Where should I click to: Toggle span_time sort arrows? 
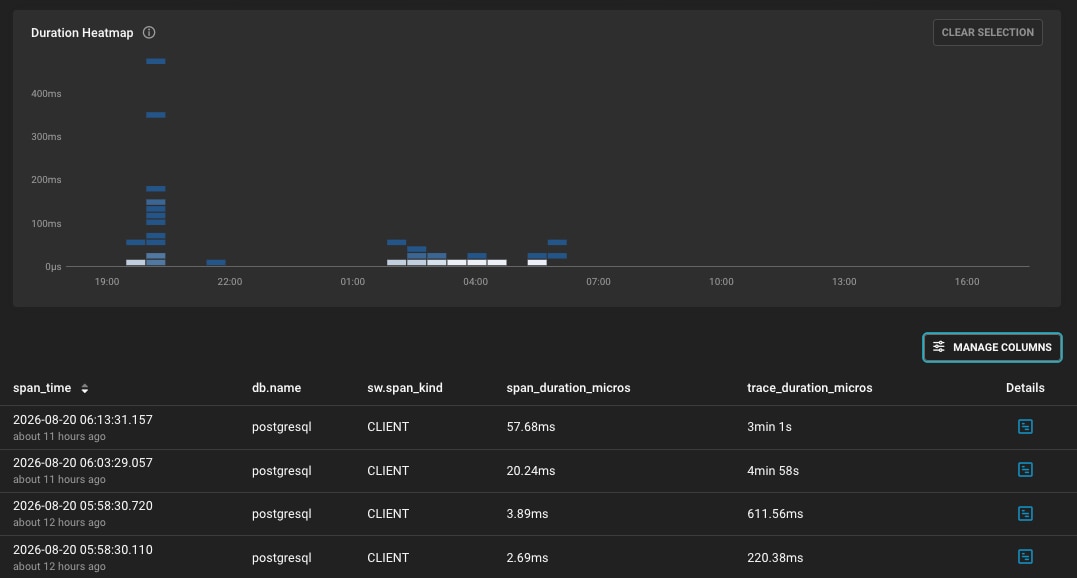84,389
